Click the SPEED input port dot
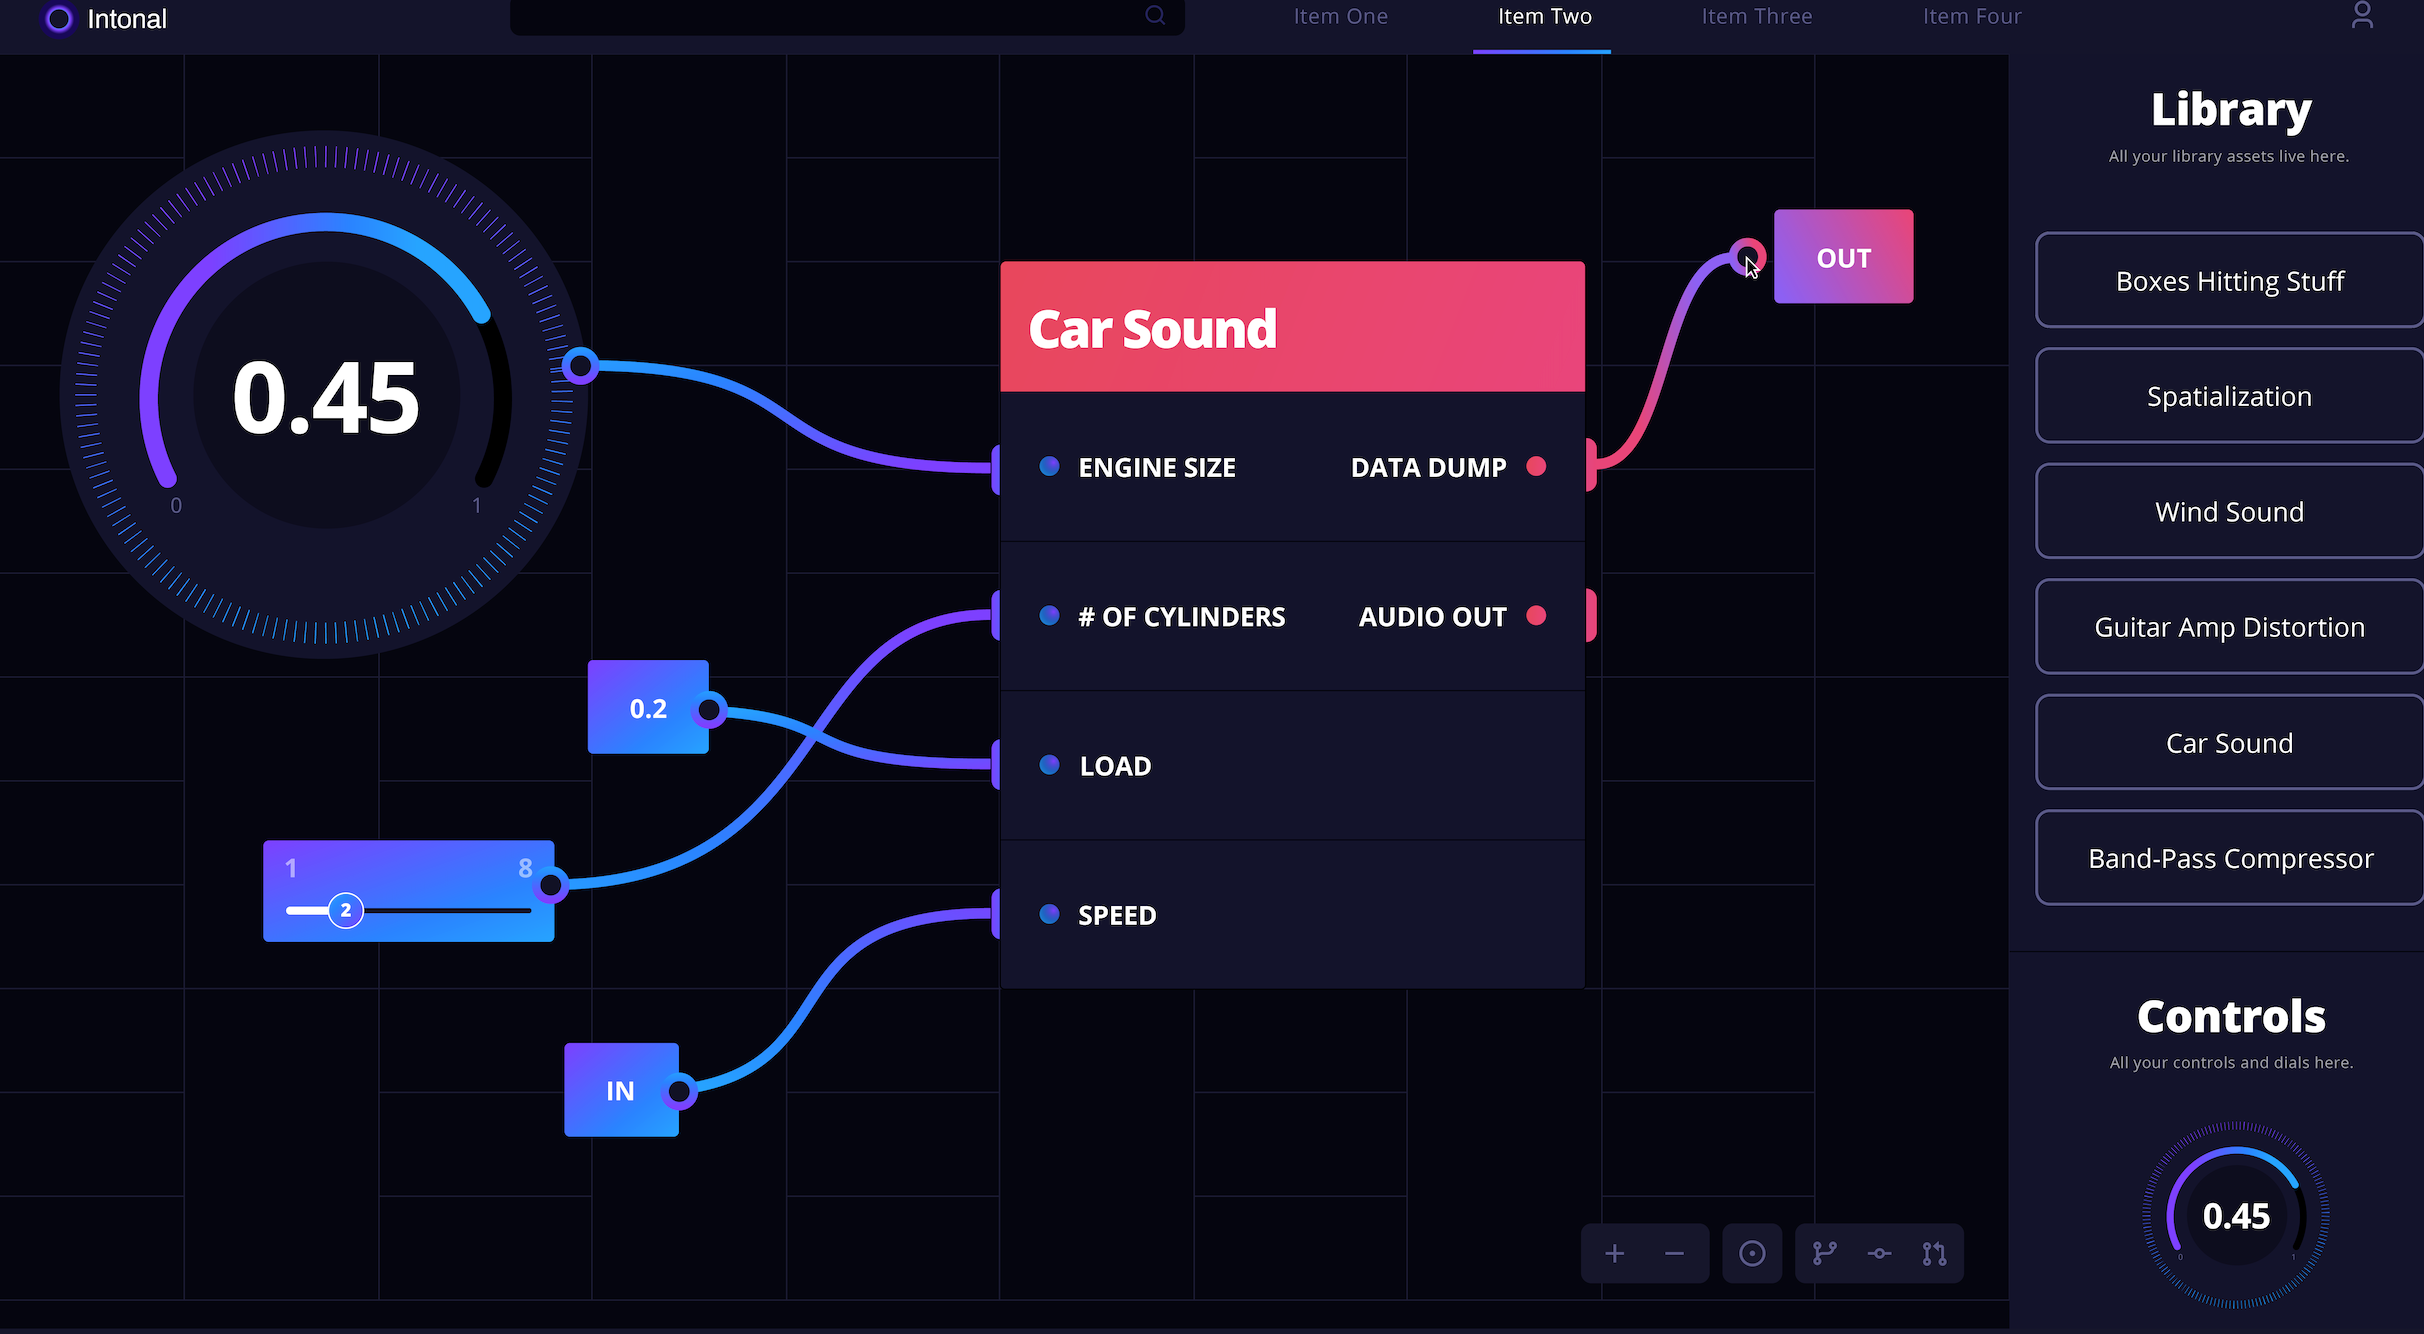2424x1334 pixels. tap(1049, 914)
